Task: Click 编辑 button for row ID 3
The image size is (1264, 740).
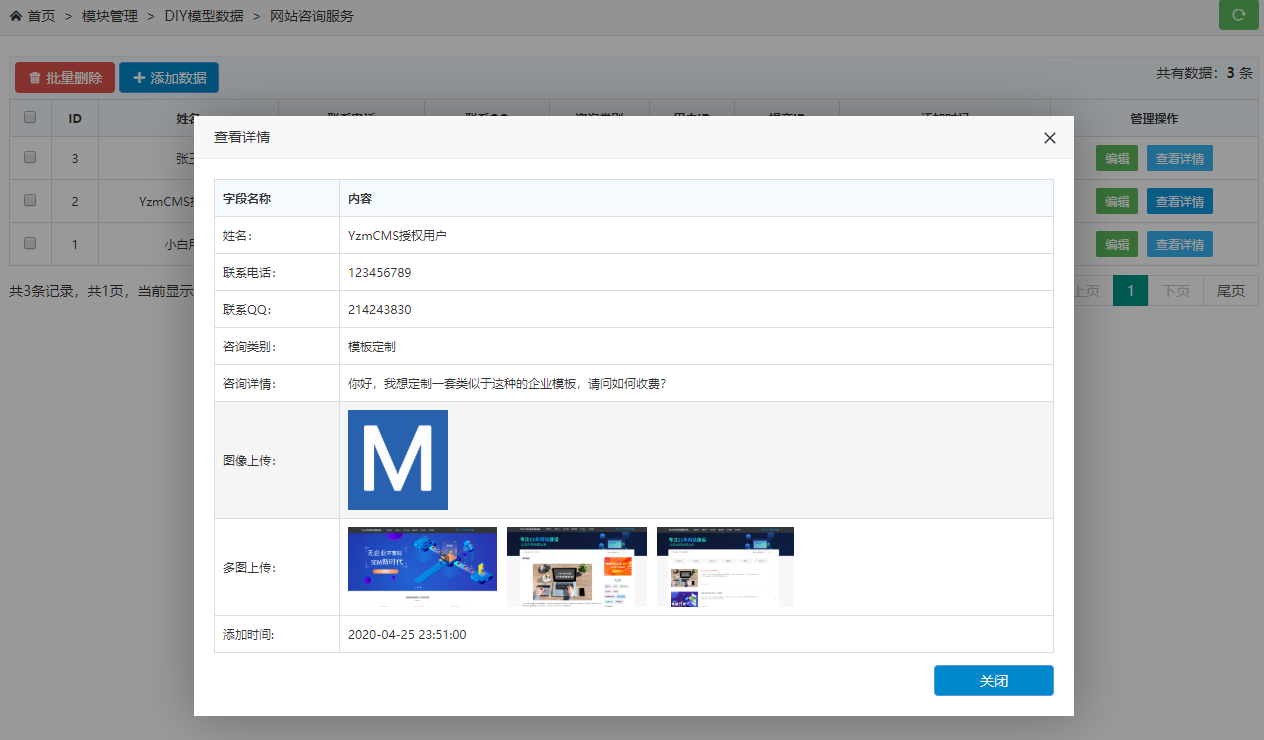Action: (x=1116, y=158)
